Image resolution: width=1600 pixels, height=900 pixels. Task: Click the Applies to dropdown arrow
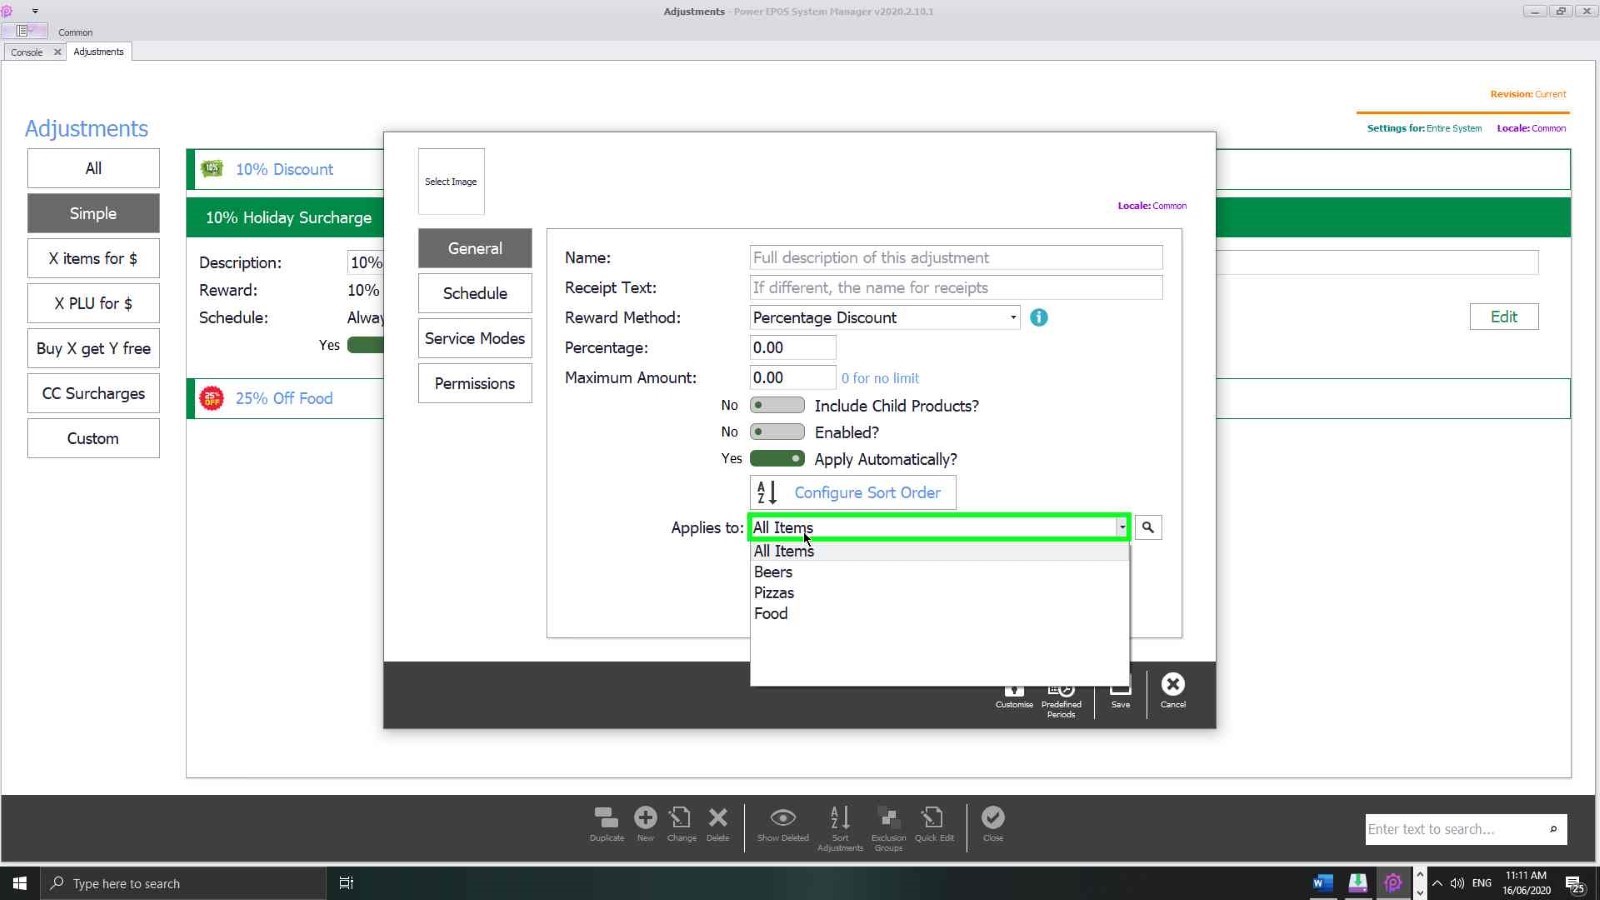pos(1122,527)
